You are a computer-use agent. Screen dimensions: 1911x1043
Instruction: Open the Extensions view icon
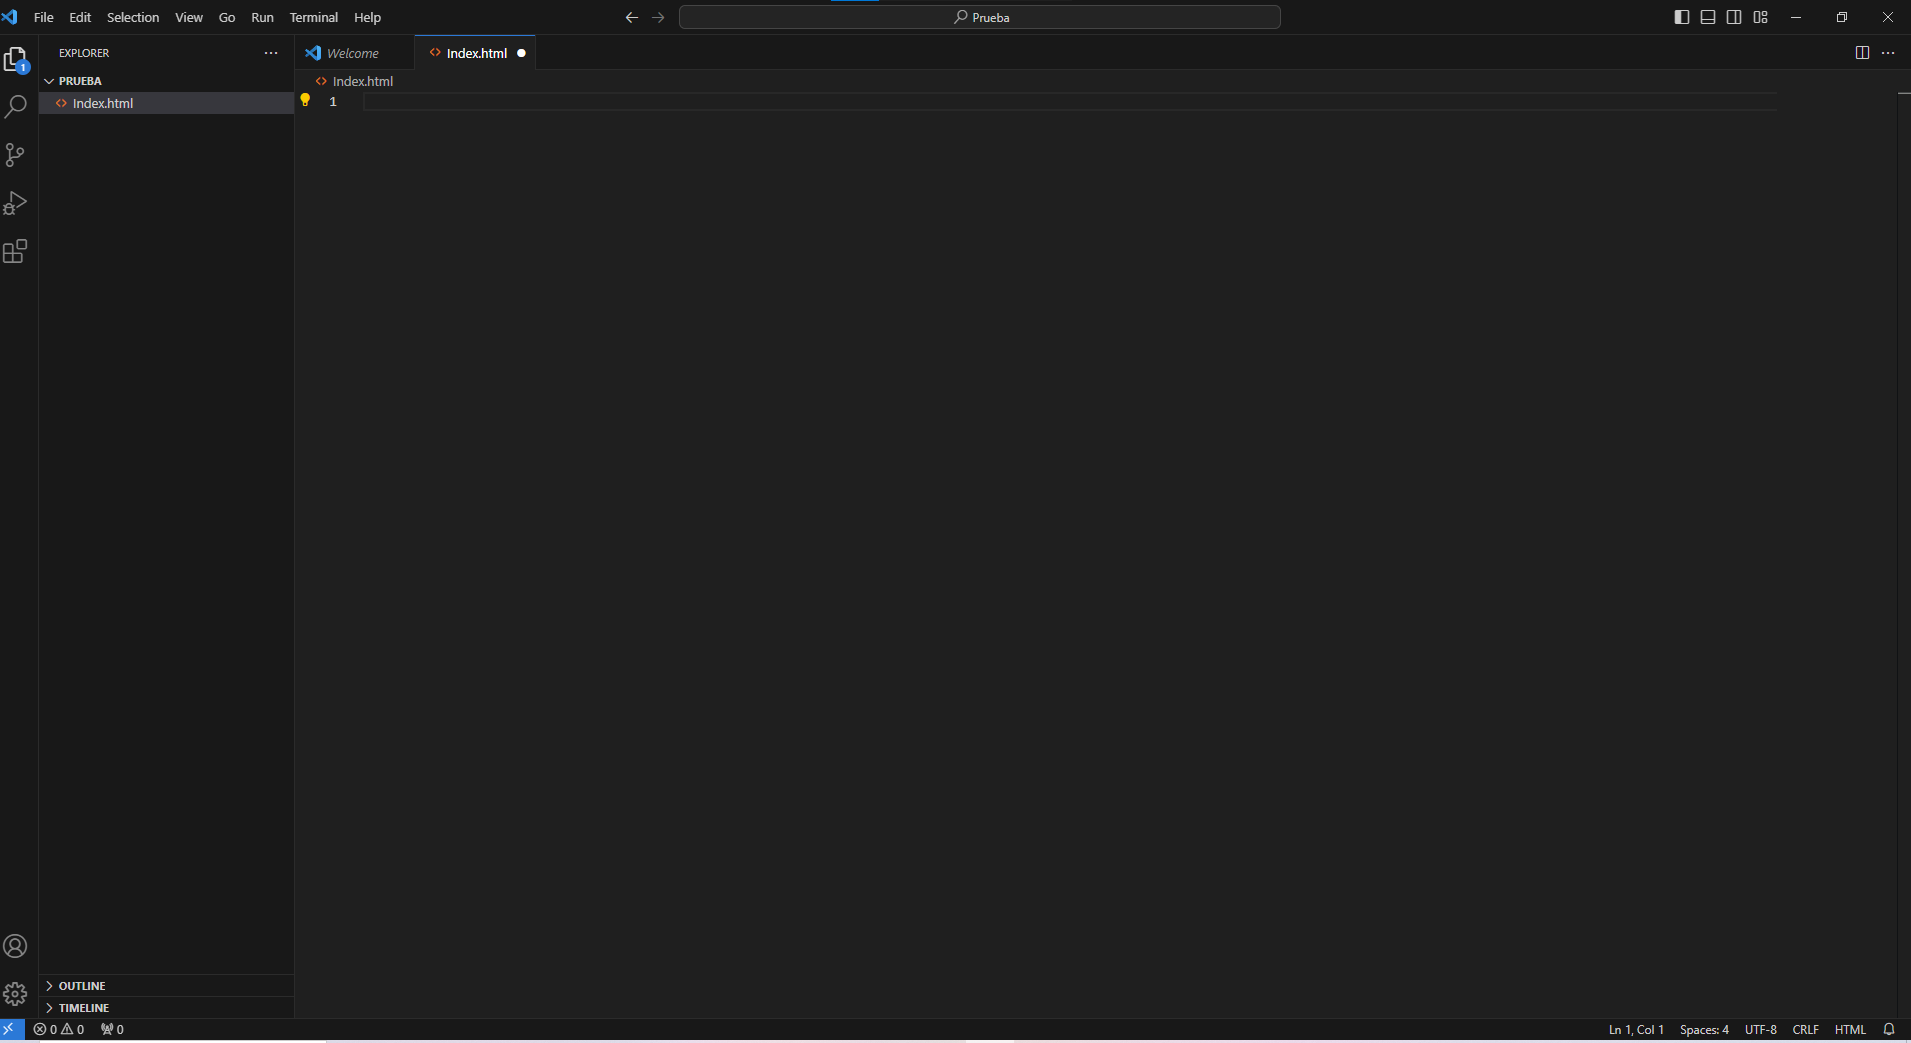15,251
